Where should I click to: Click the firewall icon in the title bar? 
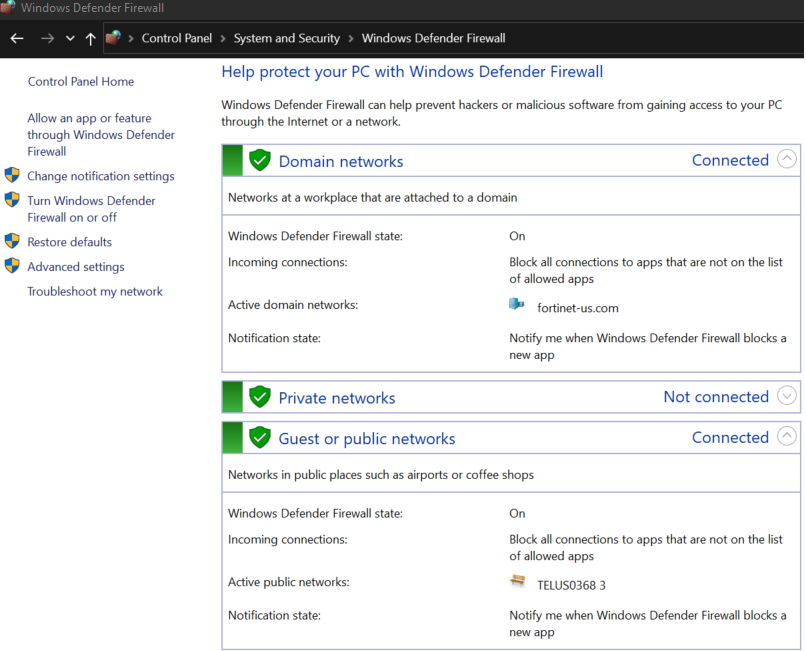10,8
